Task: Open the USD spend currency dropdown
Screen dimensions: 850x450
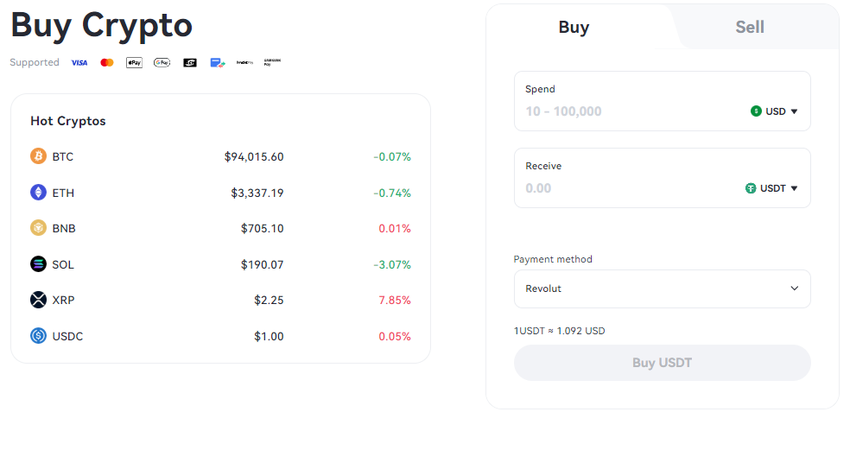Action: point(775,111)
